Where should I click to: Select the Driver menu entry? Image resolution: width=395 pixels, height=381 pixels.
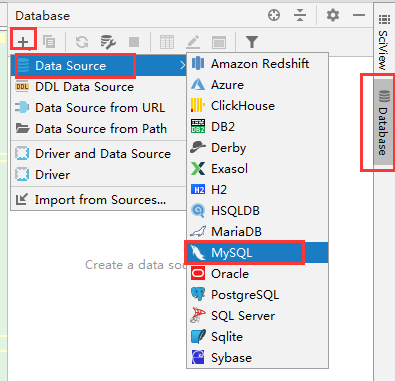pos(99,175)
